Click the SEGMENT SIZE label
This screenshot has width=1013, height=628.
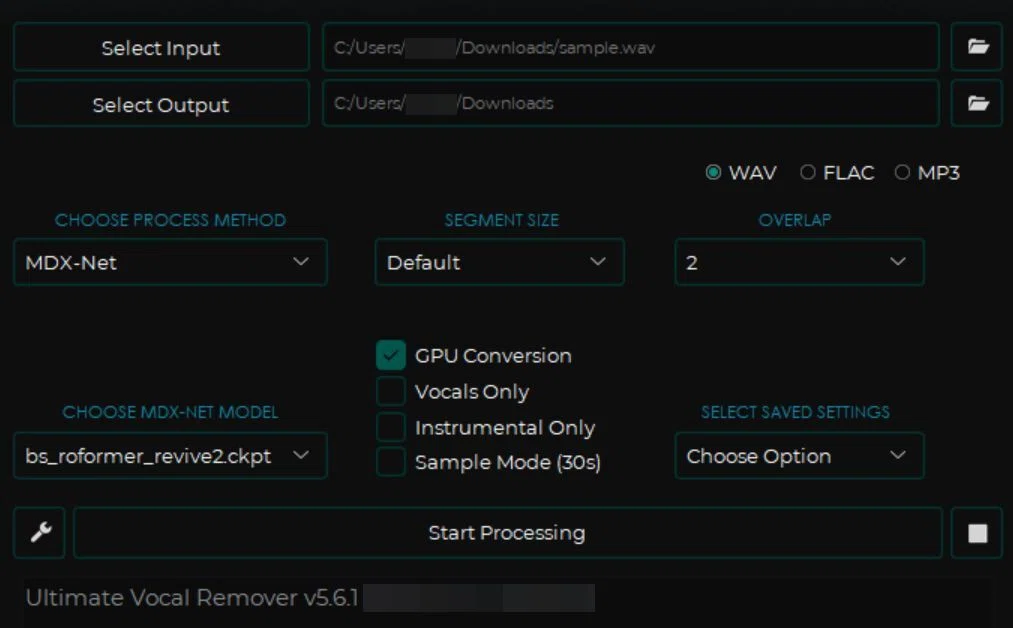coord(501,220)
